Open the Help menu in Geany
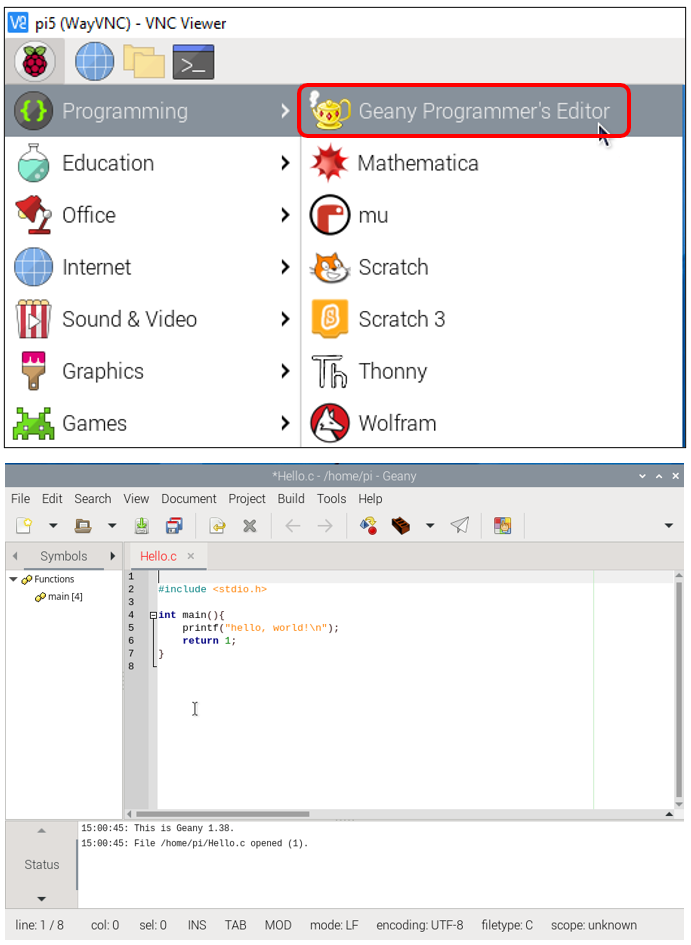This screenshot has height=945, width=691. pos(370,498)
